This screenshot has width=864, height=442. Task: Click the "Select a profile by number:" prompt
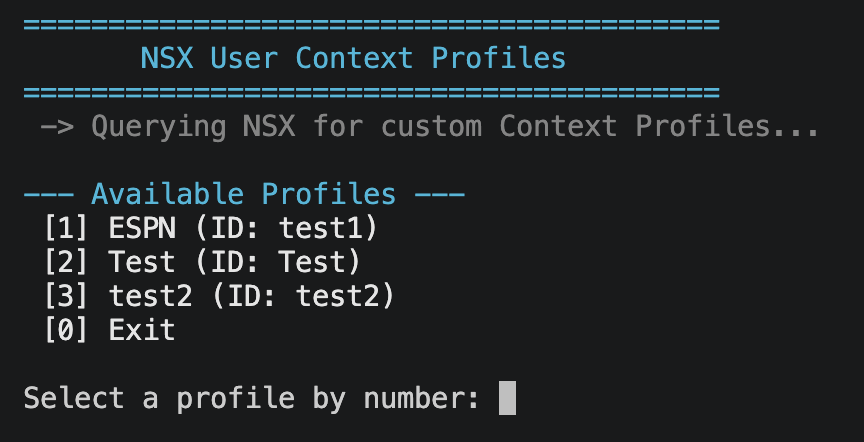click(x=252, y=398)
